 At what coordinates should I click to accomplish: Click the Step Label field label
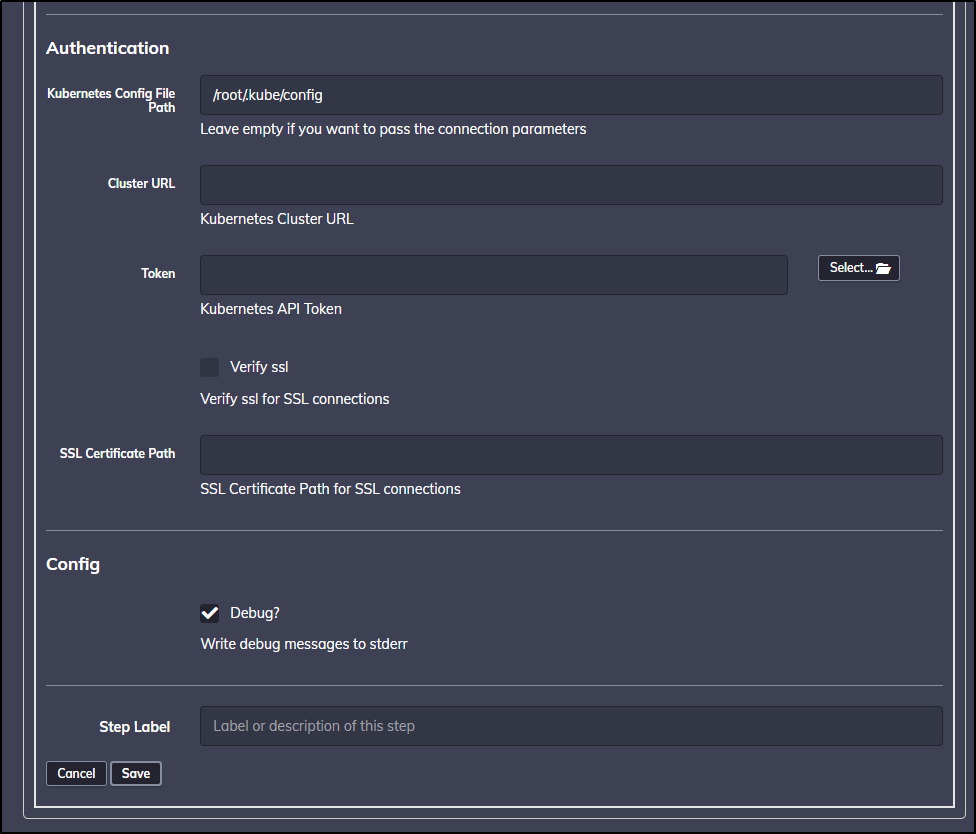134,727
